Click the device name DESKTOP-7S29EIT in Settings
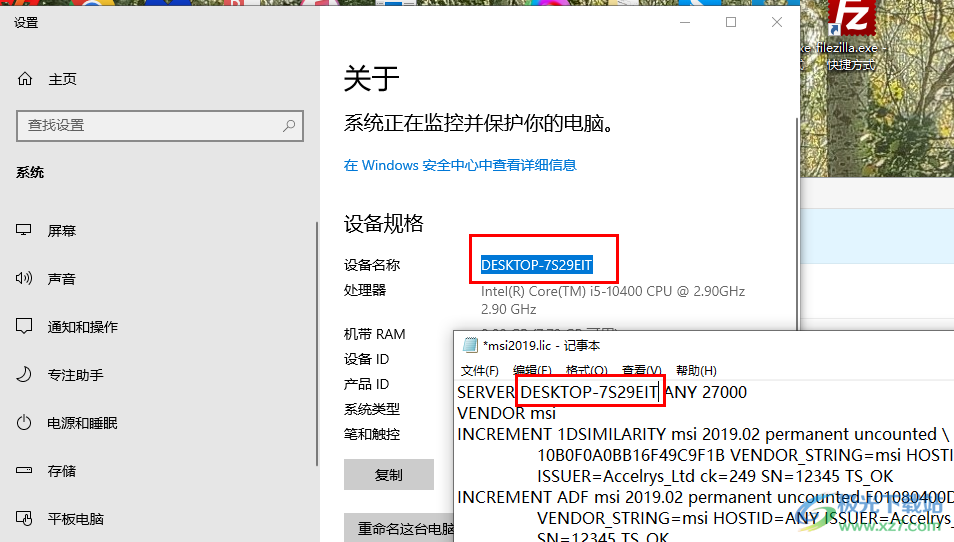954x542 pixels. click(x=537, y=265)
